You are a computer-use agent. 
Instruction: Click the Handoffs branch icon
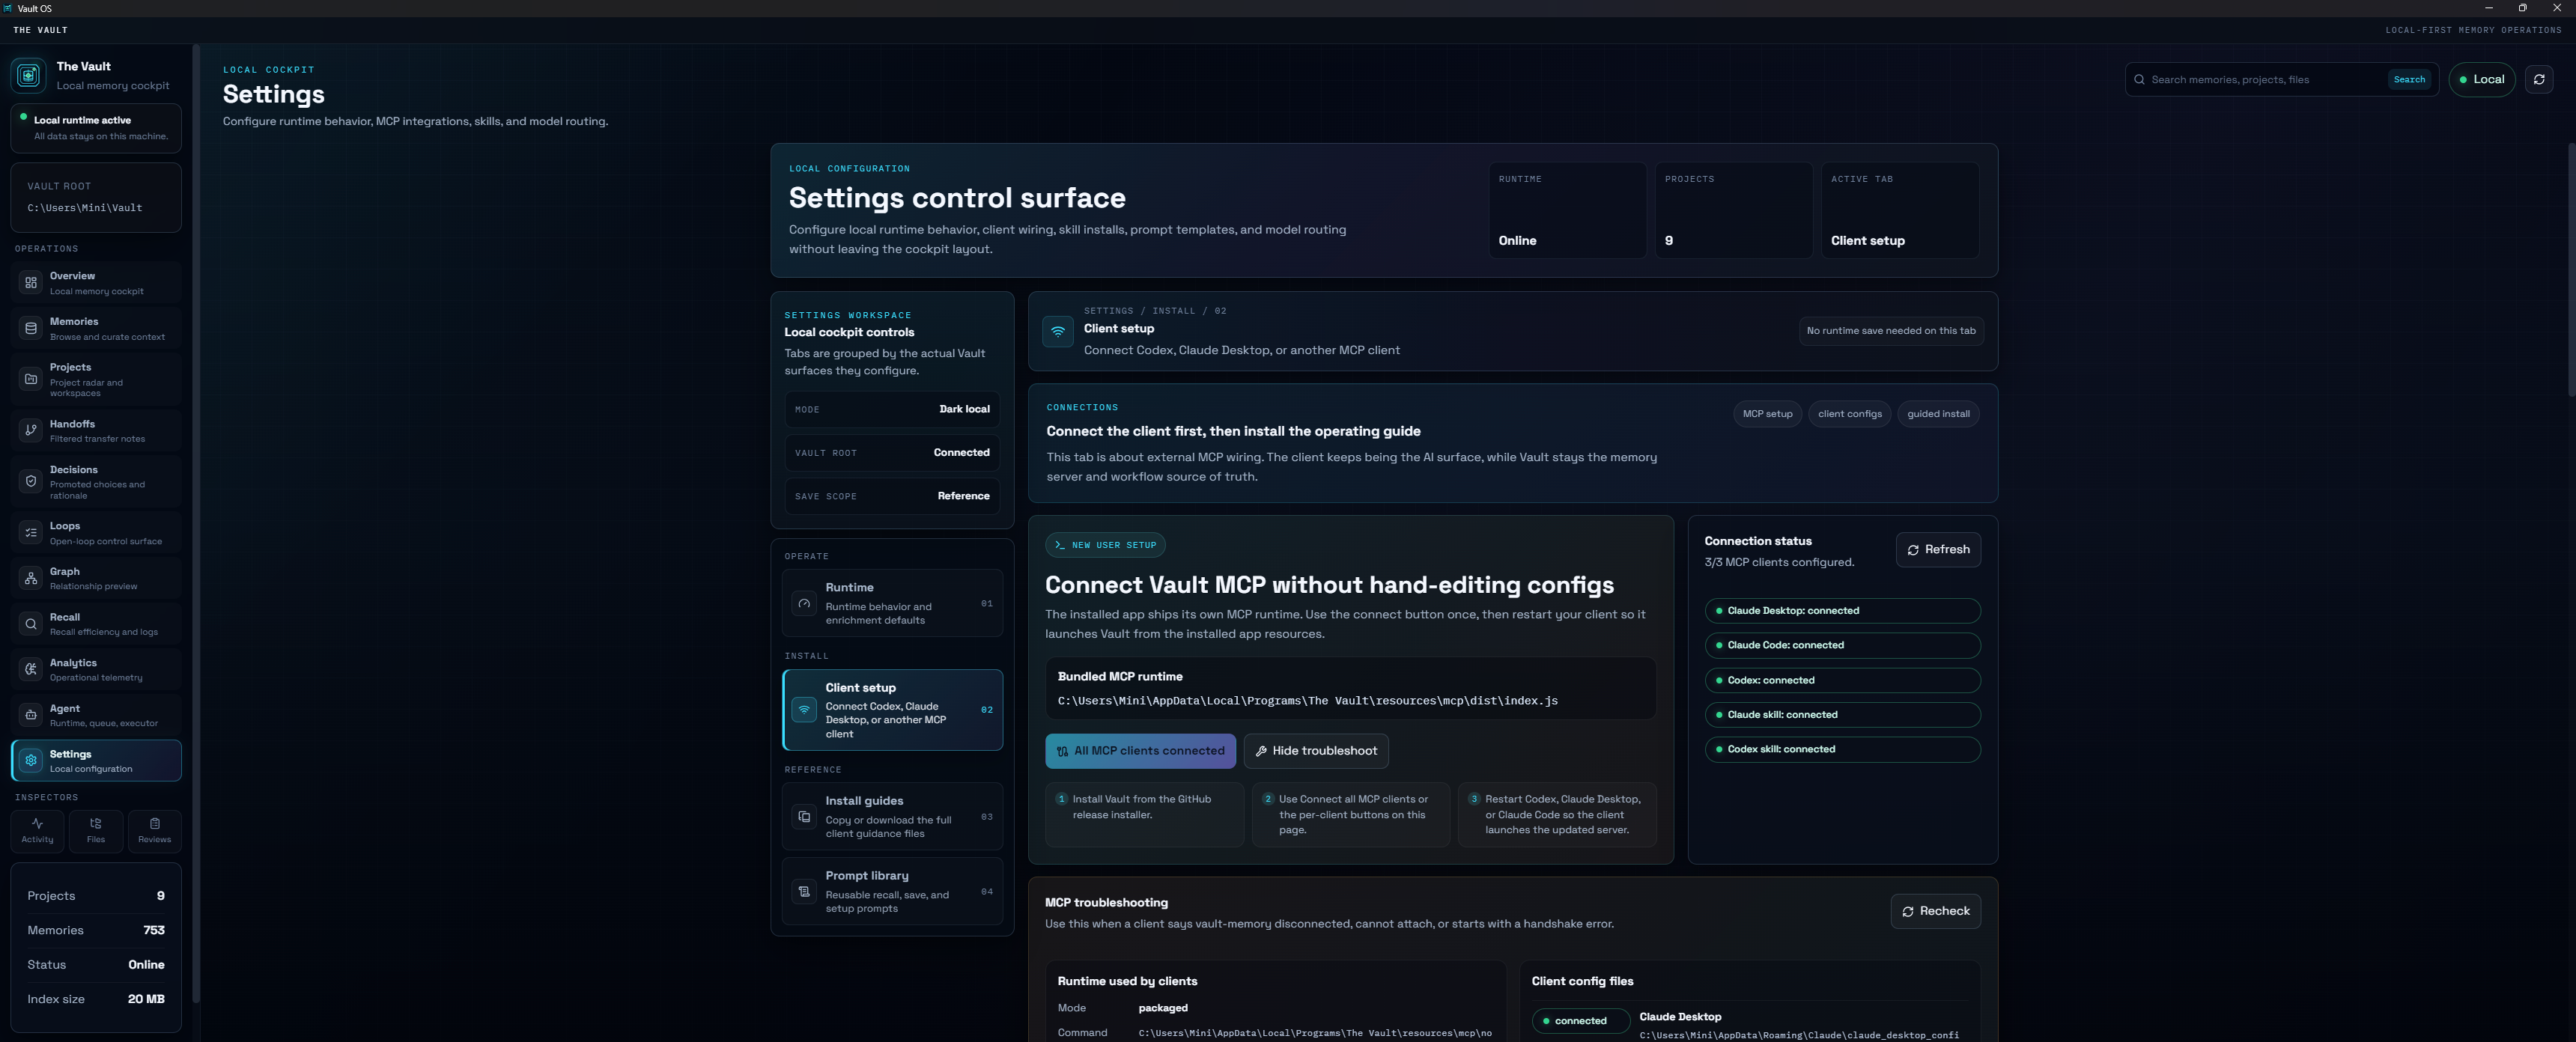[x=31, y=430]
